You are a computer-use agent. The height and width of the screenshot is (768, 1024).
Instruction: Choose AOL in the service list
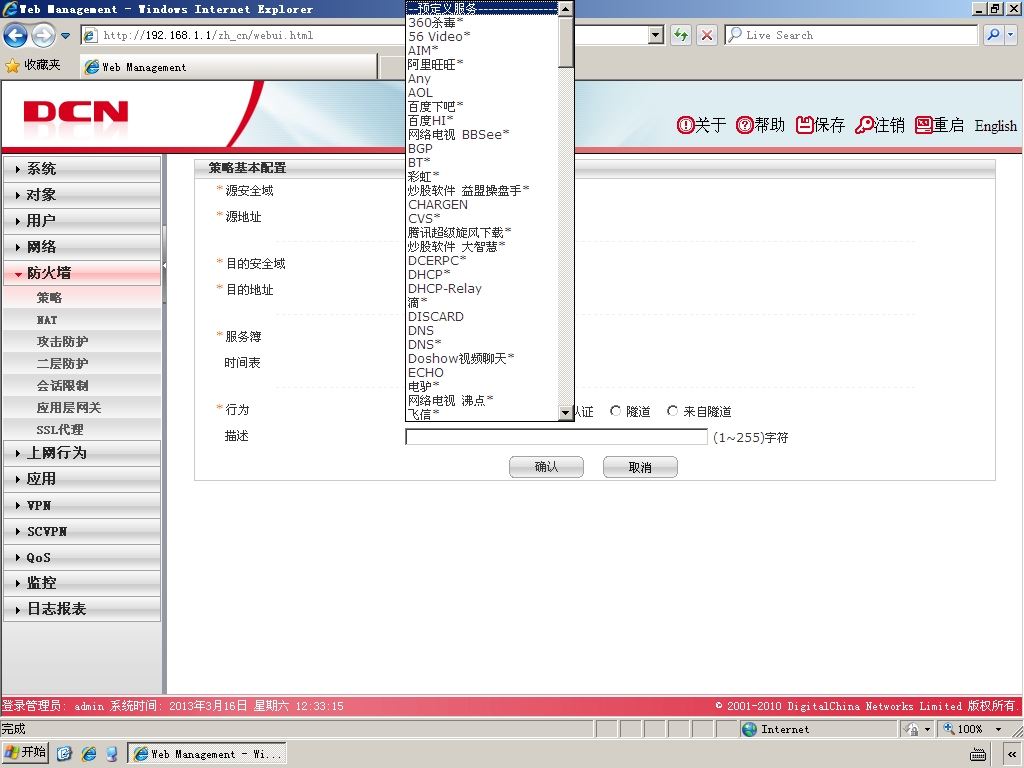point(482,93)
